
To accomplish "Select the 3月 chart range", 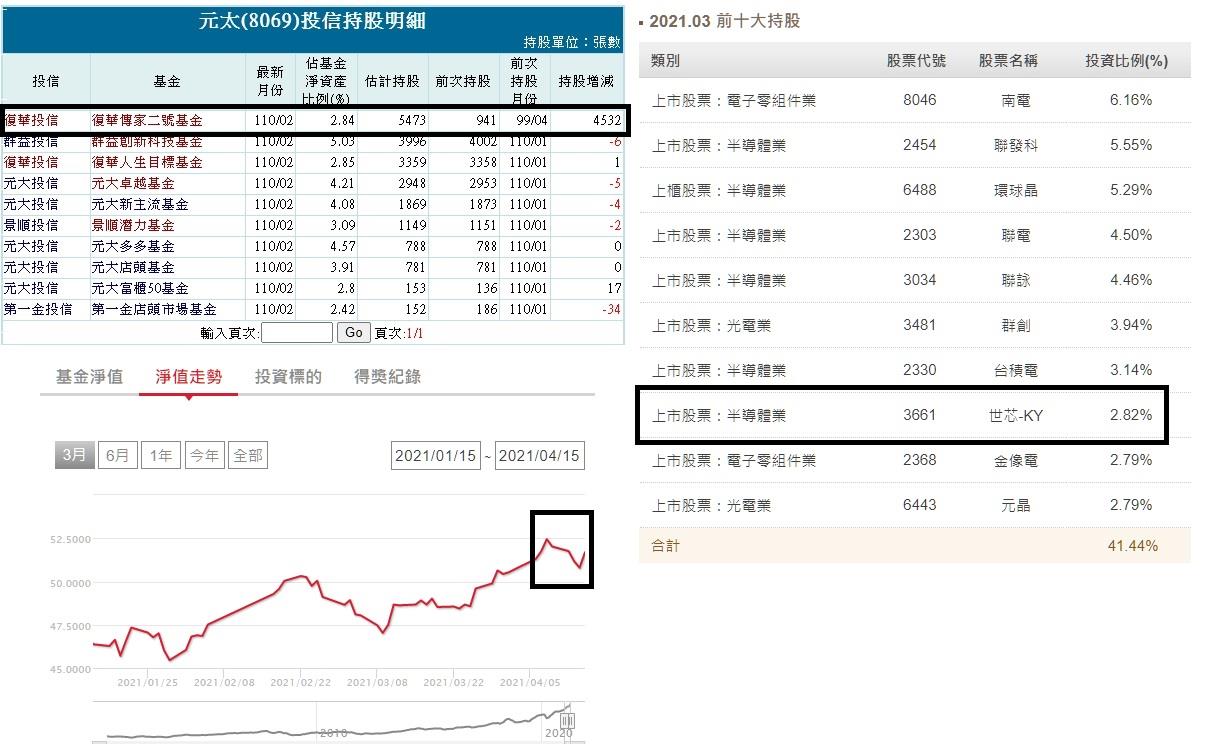I will pyautogui.click(x=75, y=455).
